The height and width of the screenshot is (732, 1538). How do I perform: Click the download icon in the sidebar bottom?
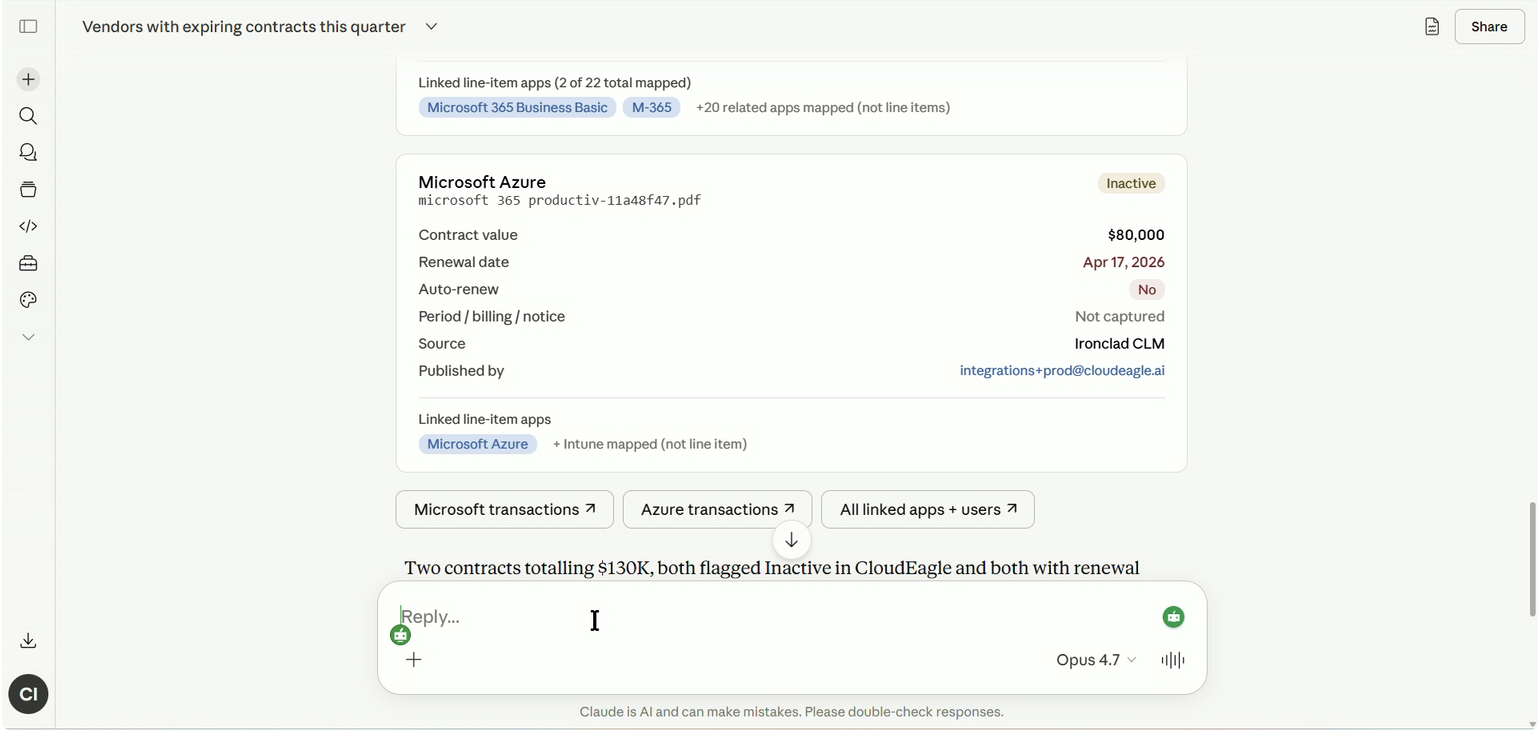(28, 641)
